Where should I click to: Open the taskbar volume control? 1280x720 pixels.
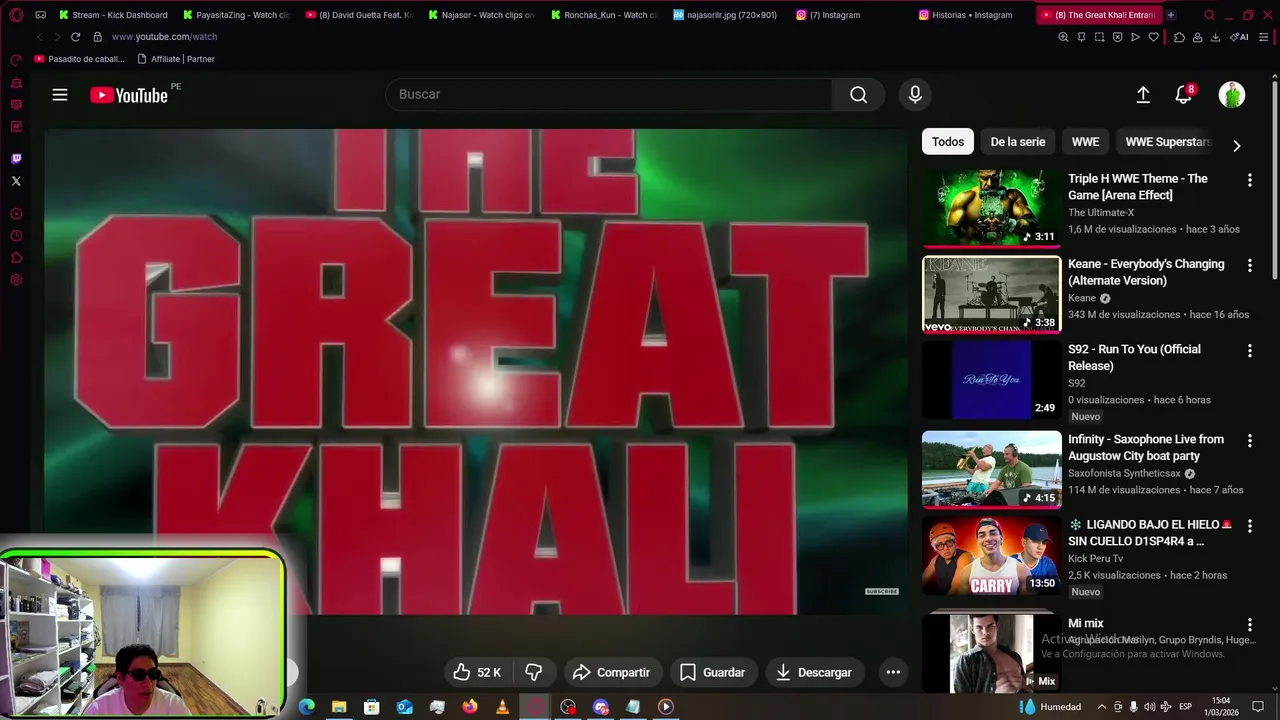(1149, 707)
